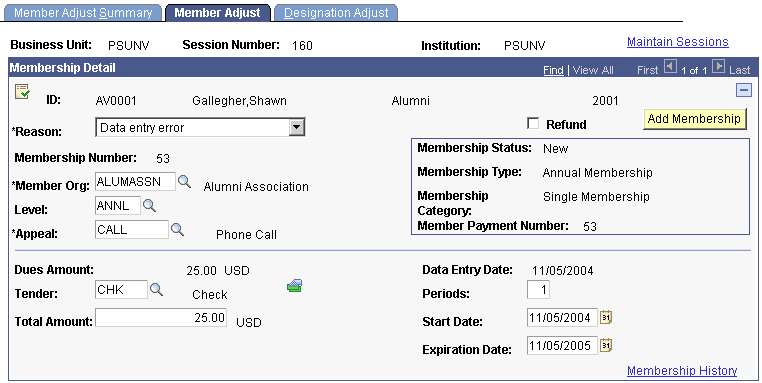Click the Membership Status value New
762x383 pixels.
tap(555, 149)
